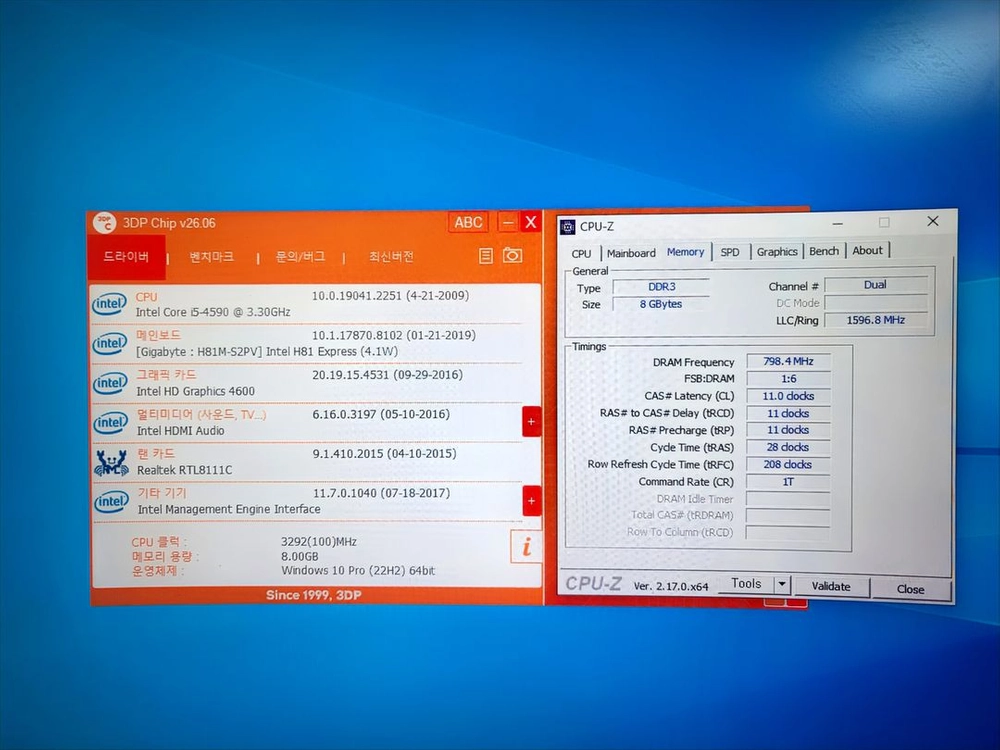Click the Dual channel value field
This screenshot has width=1000, height=750.
pos(875,284)
